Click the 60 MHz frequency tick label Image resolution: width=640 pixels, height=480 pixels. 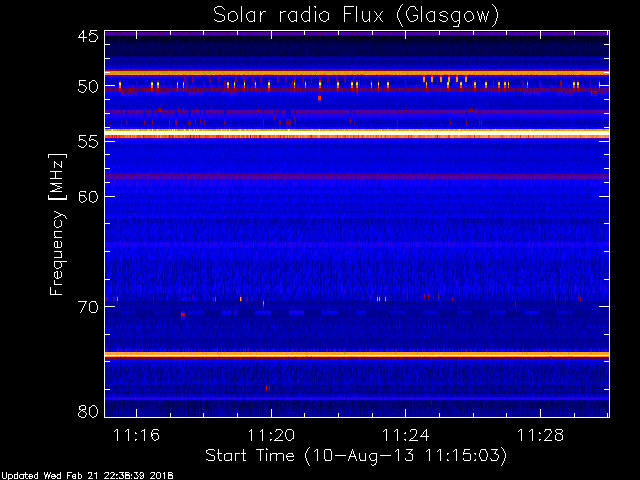tap(87, 196)
